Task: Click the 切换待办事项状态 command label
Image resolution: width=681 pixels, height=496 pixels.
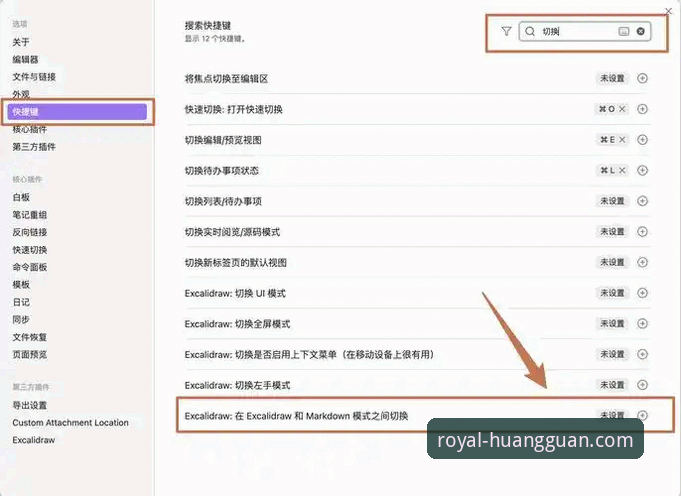Action: click(221, 170)
